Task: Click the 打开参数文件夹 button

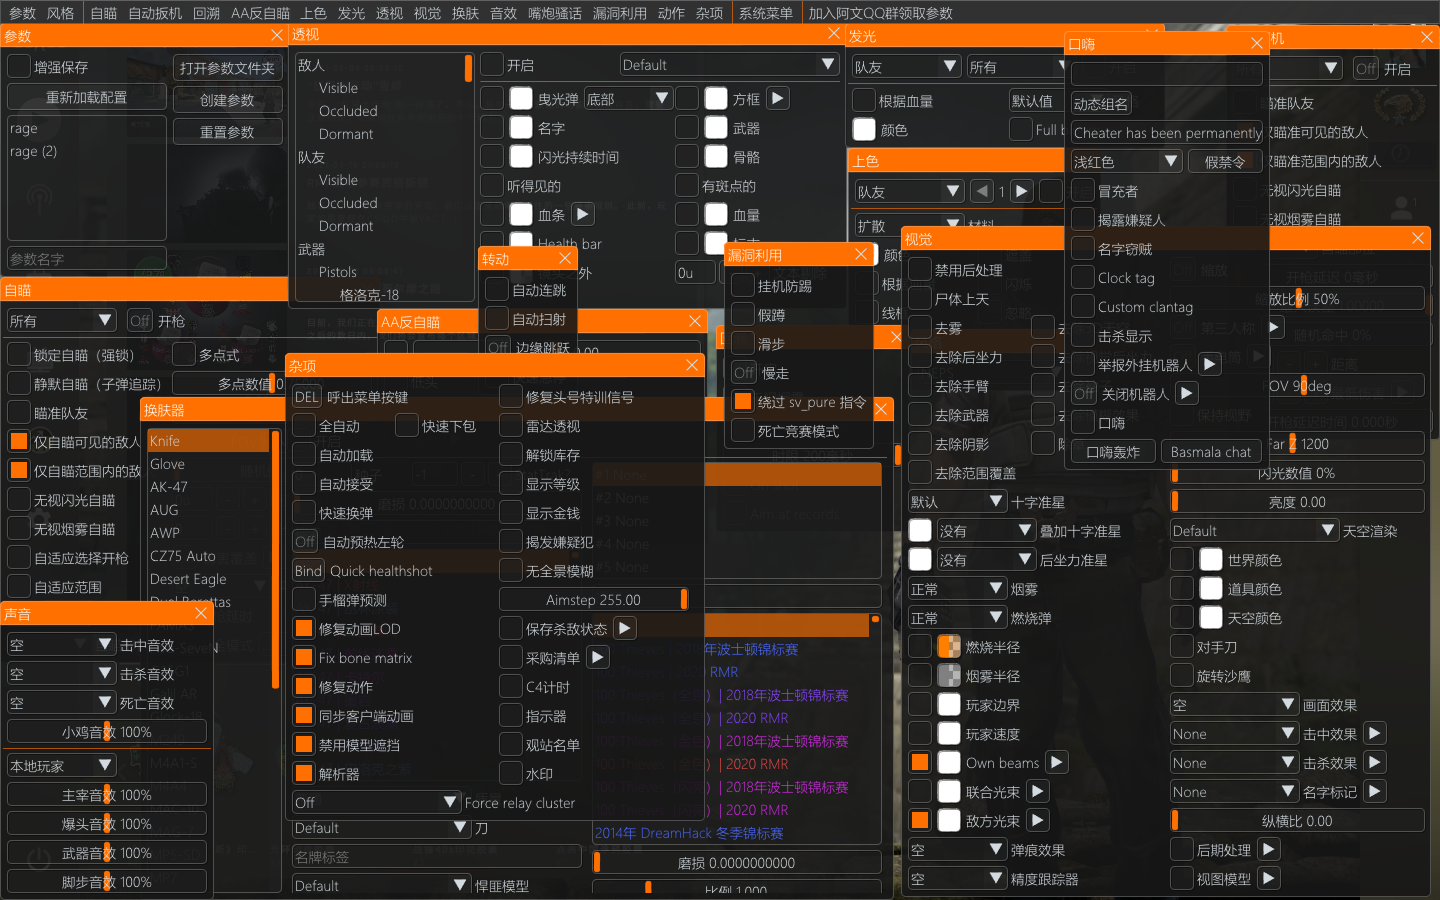Action: 227,68
